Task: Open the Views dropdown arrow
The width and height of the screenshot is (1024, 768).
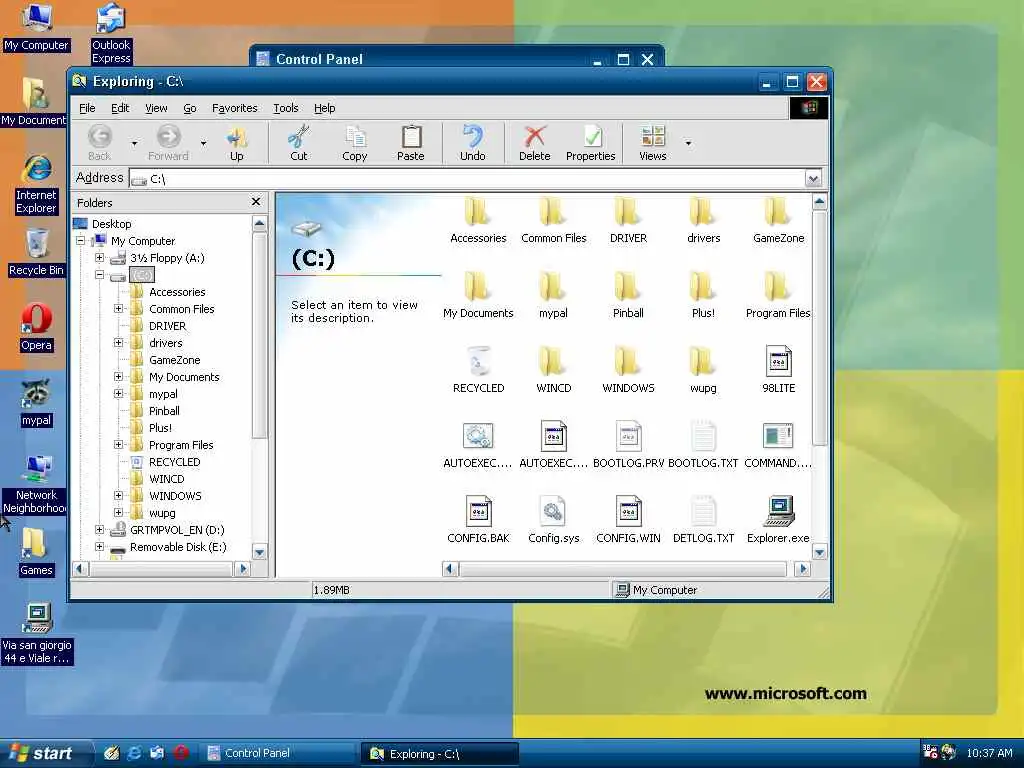Action: (x=688, y=142)
